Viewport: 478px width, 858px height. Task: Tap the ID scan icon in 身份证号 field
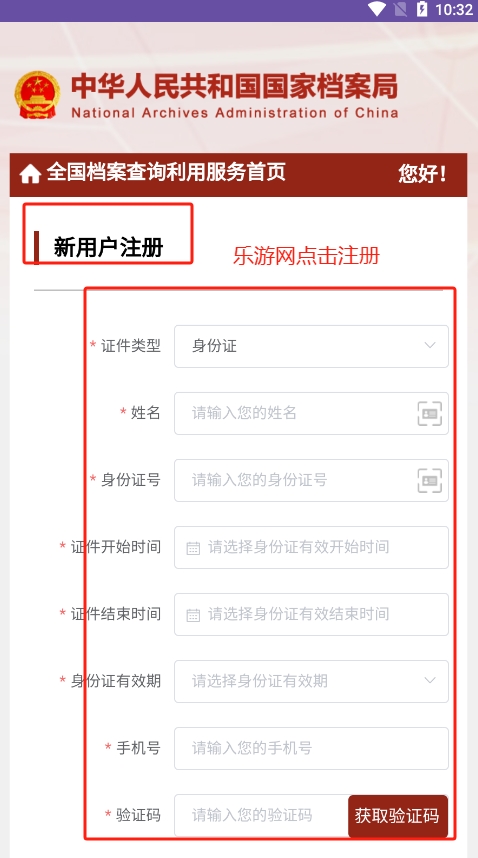pos(430,480)
